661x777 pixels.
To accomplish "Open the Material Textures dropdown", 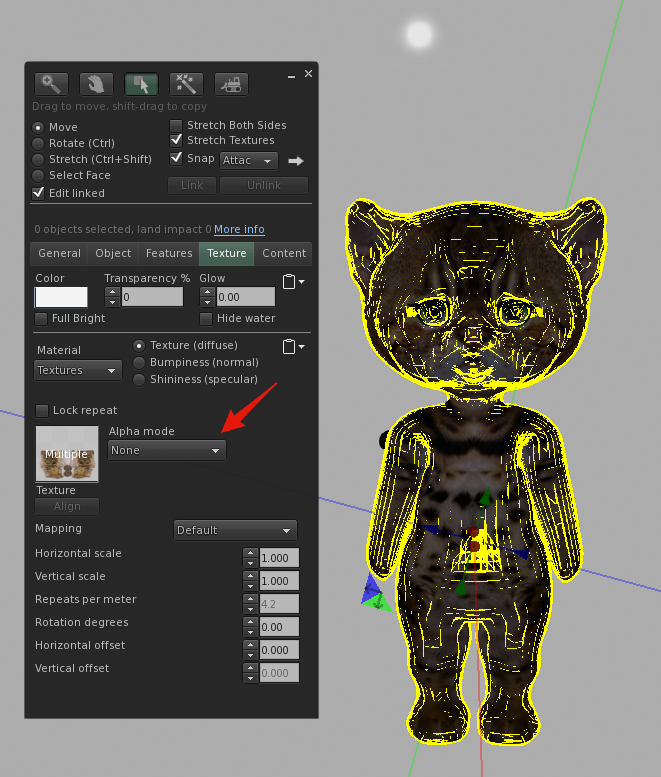I will 78,370.
